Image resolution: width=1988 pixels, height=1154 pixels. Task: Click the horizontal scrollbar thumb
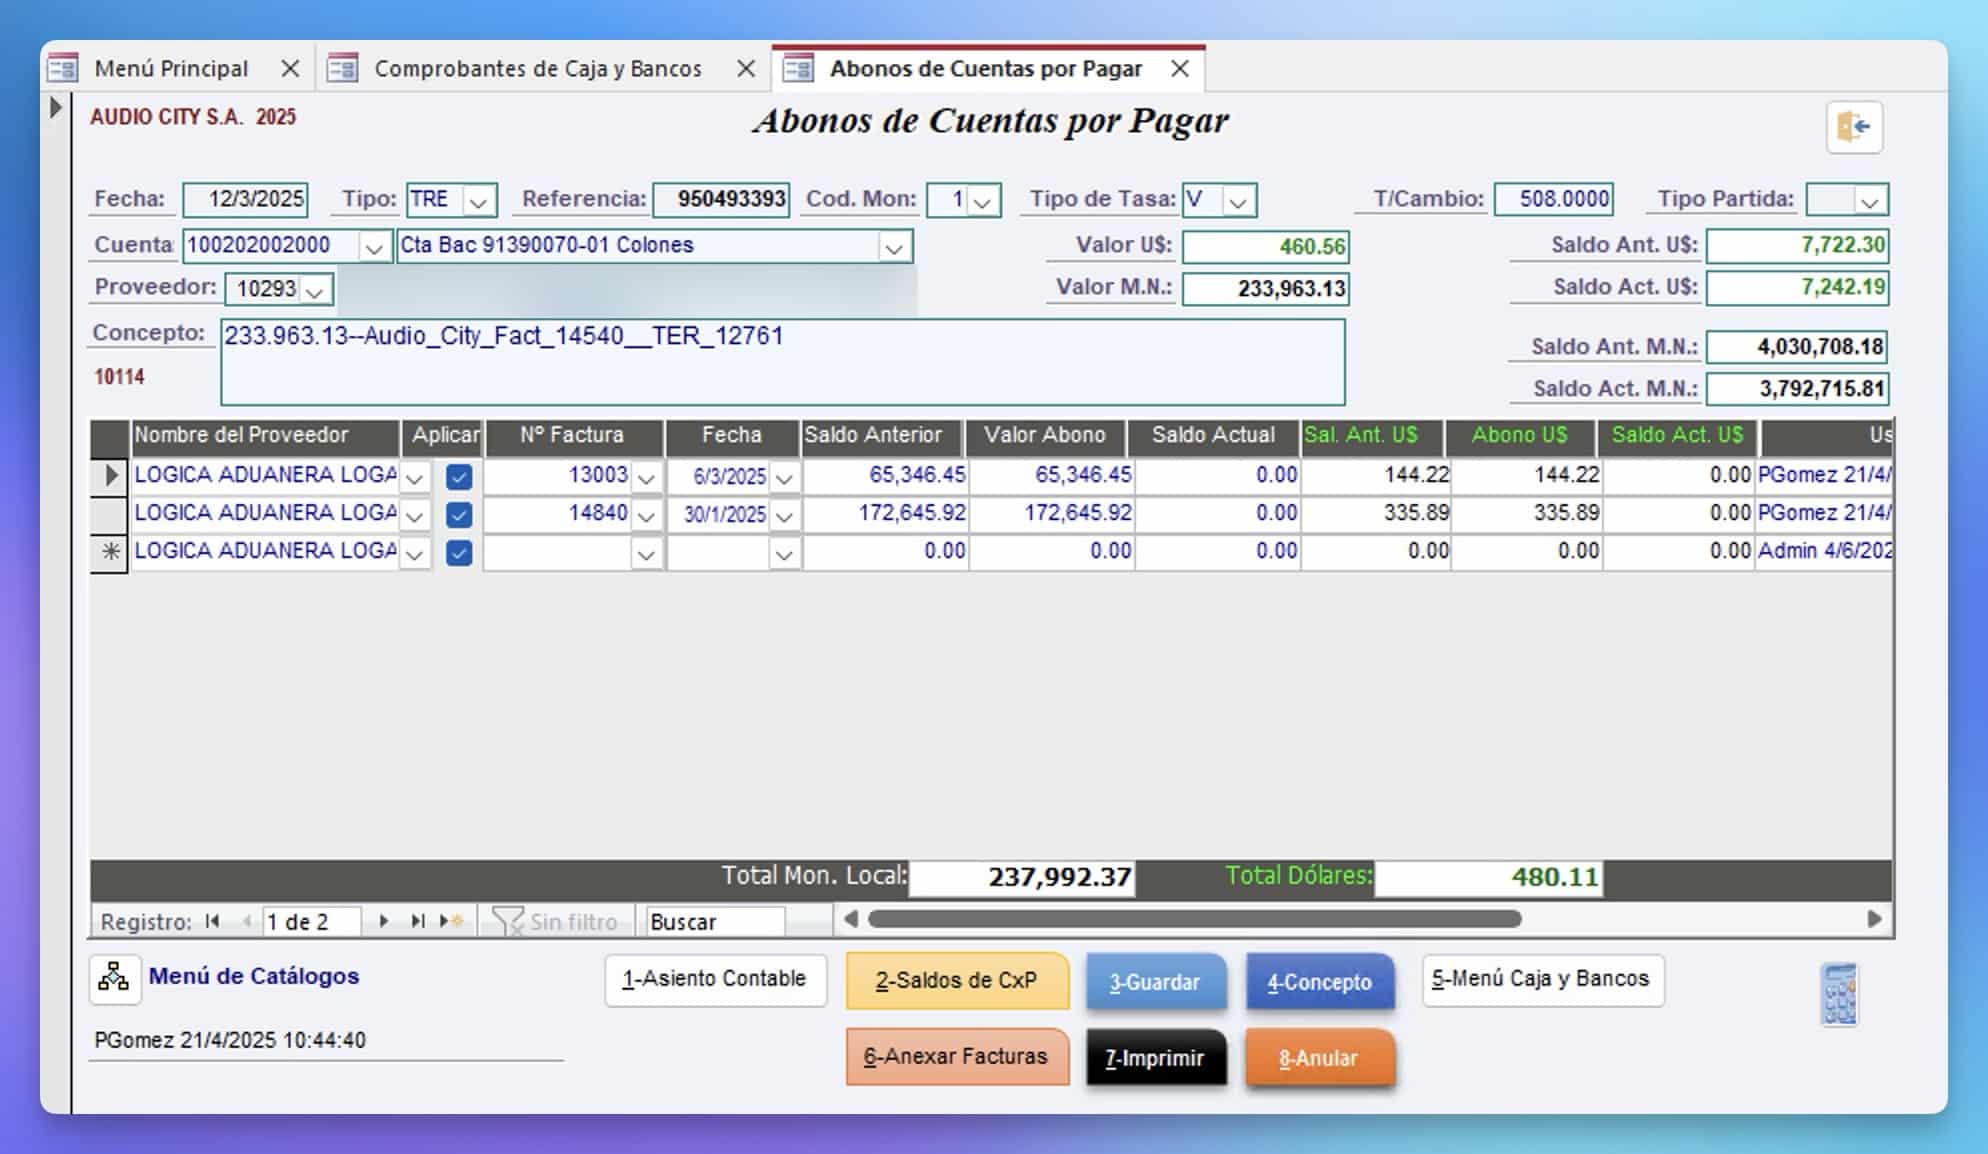coord(1194,919)
